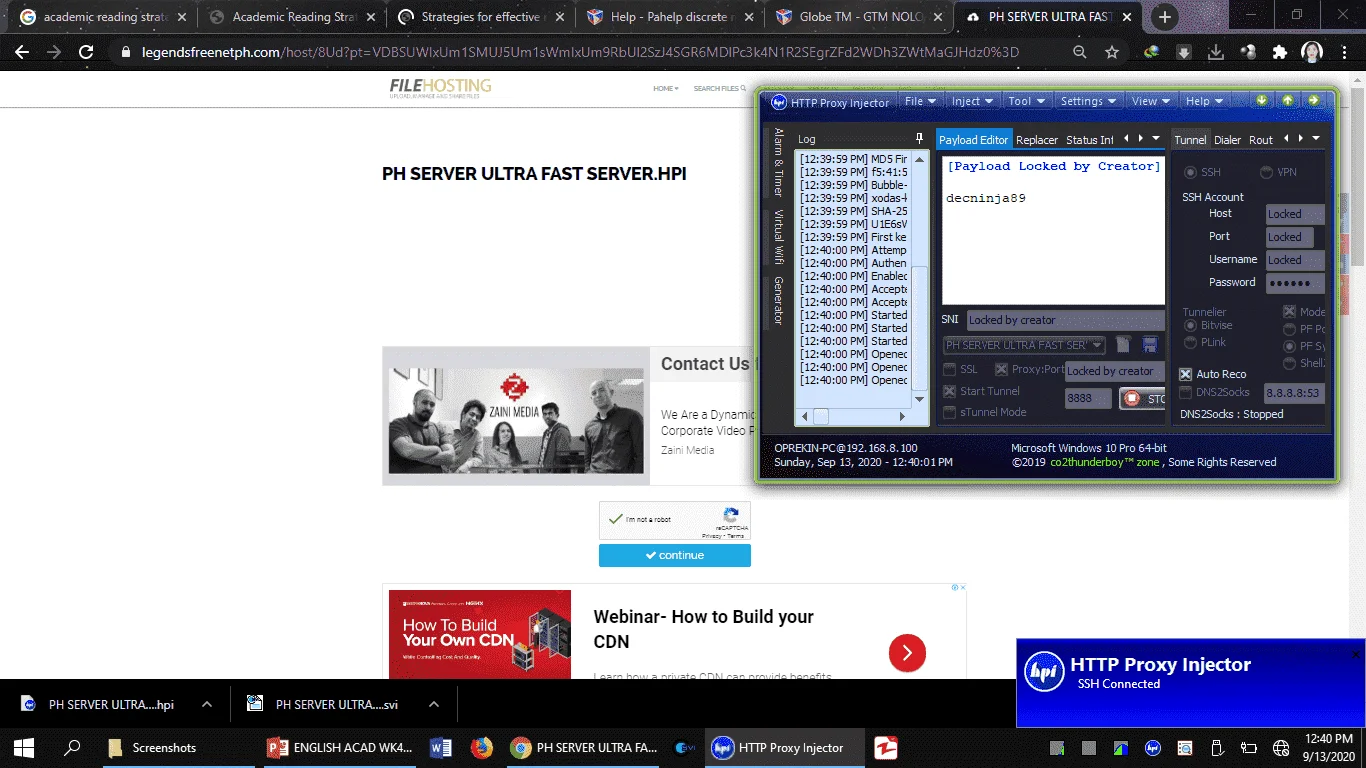1366x768 pixels.
Task: Open tab list dropdown next to Status Info tab
Action: coord(1156,138)
